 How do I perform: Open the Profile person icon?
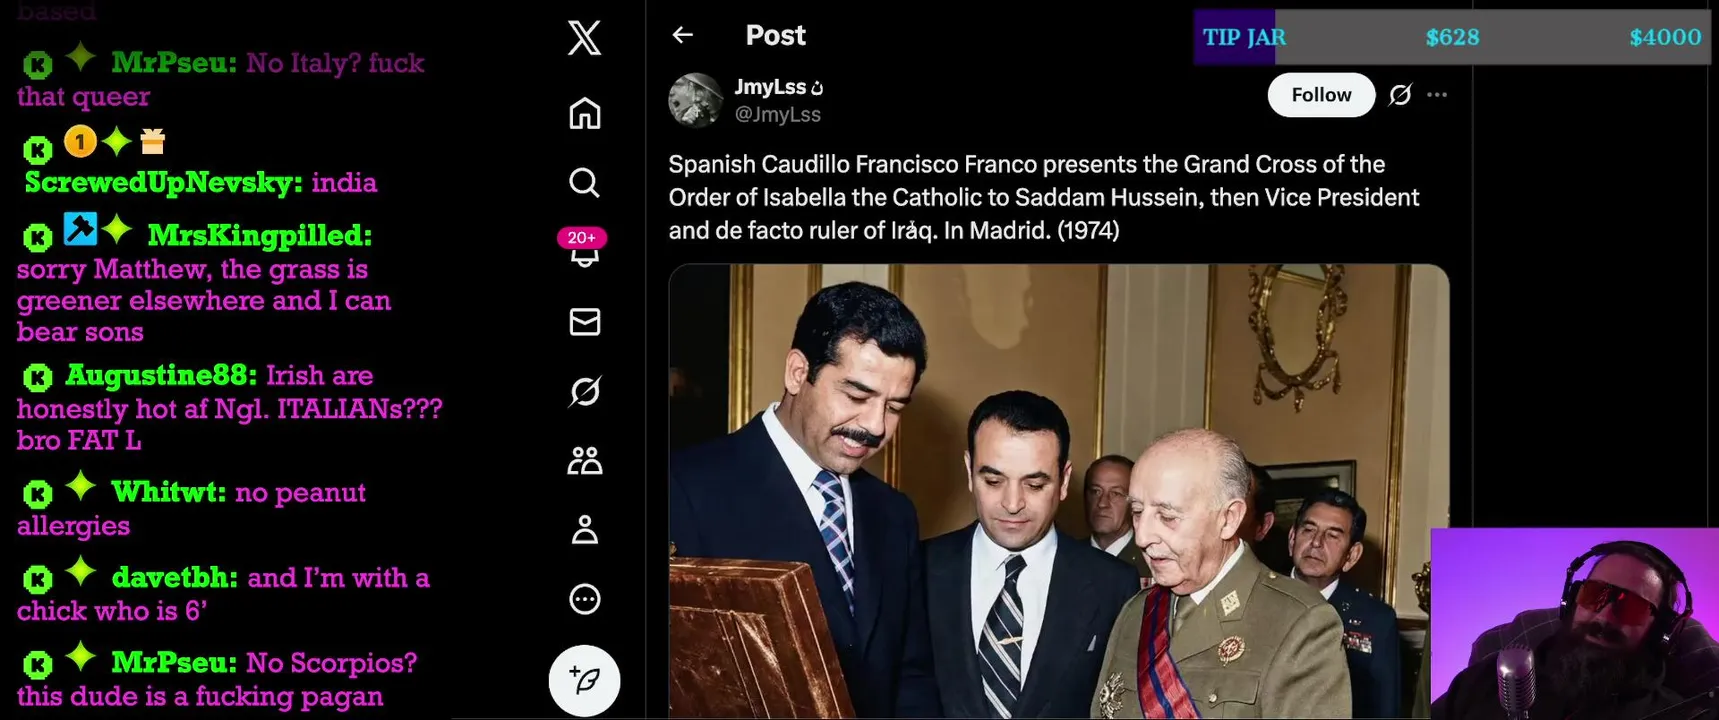pos(585,529)
